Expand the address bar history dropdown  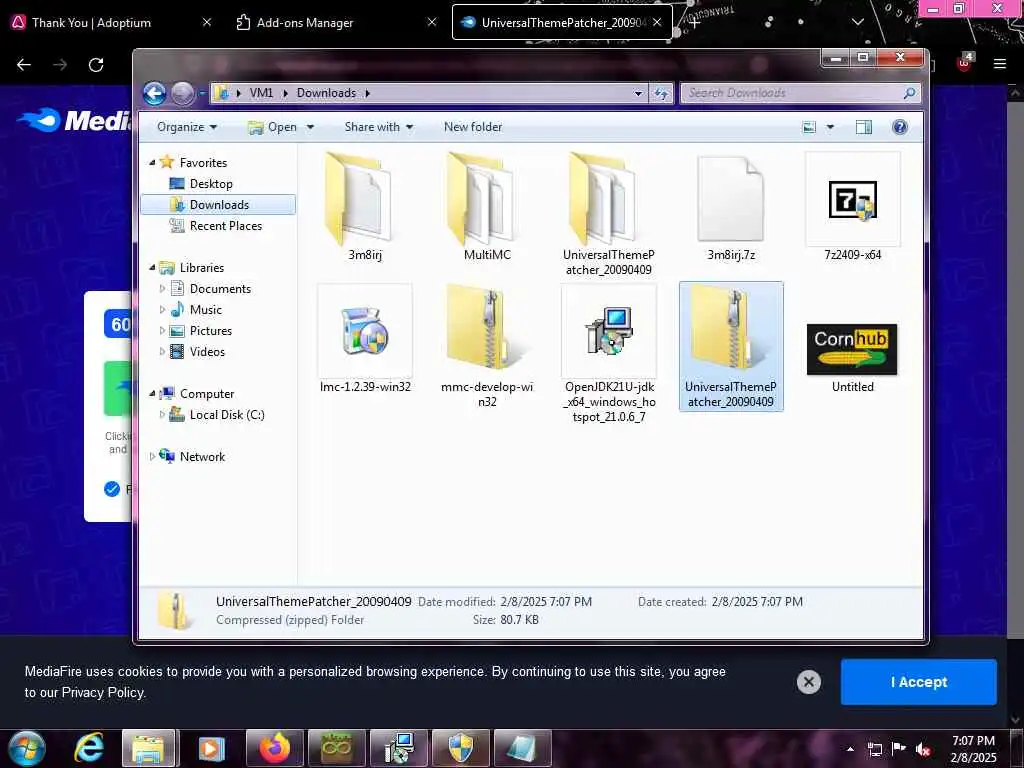[638, 93]
